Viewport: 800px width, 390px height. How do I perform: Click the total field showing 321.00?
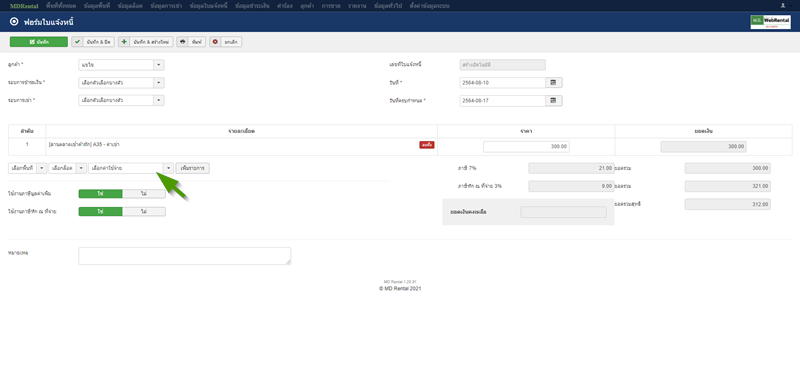pos(728,186)
